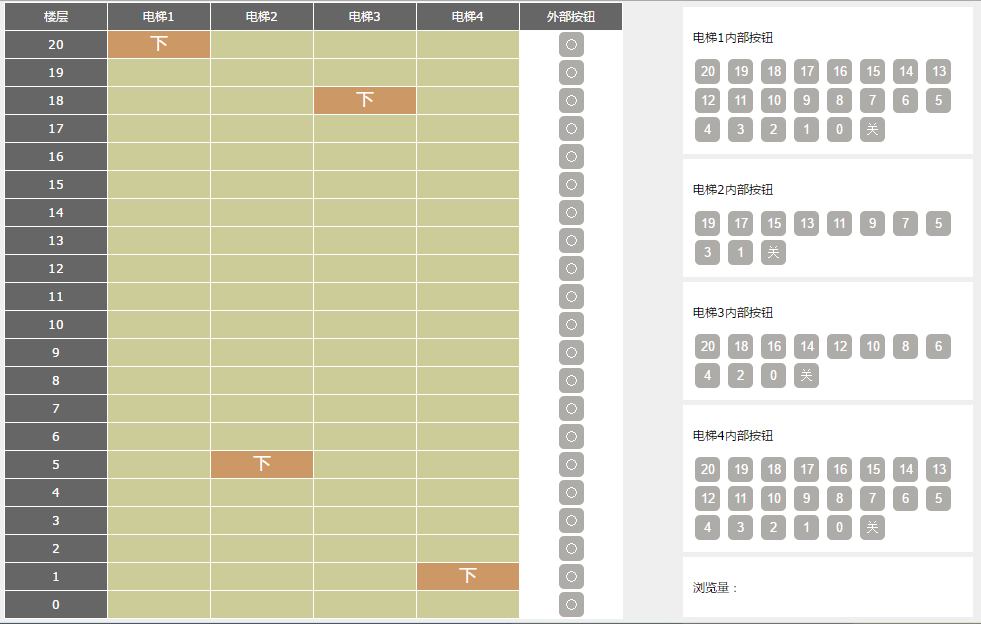Click the 电梯3 column header
This screenshot has height=624, width=981.
click(365, 17)
